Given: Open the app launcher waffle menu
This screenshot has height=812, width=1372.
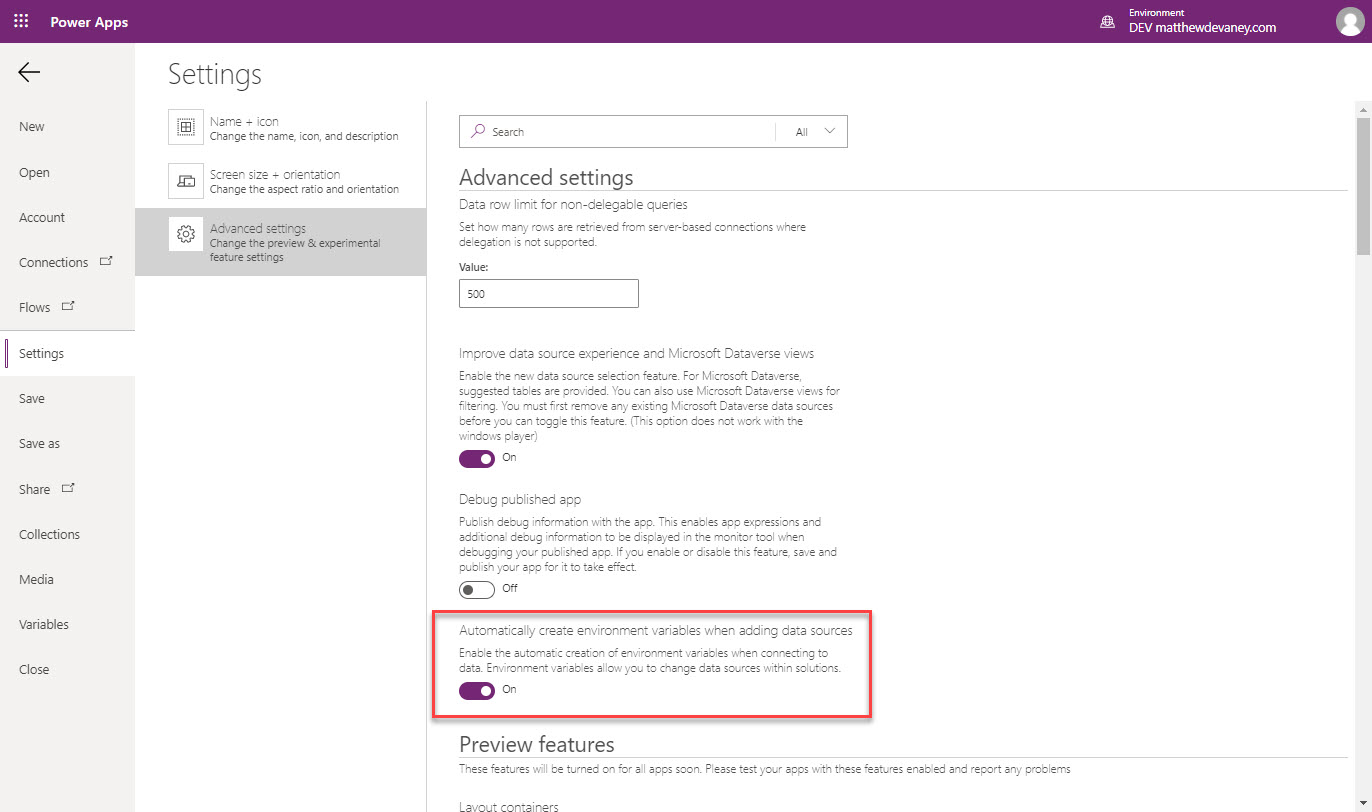Looking at the screenshot, I should coord(21,20).
